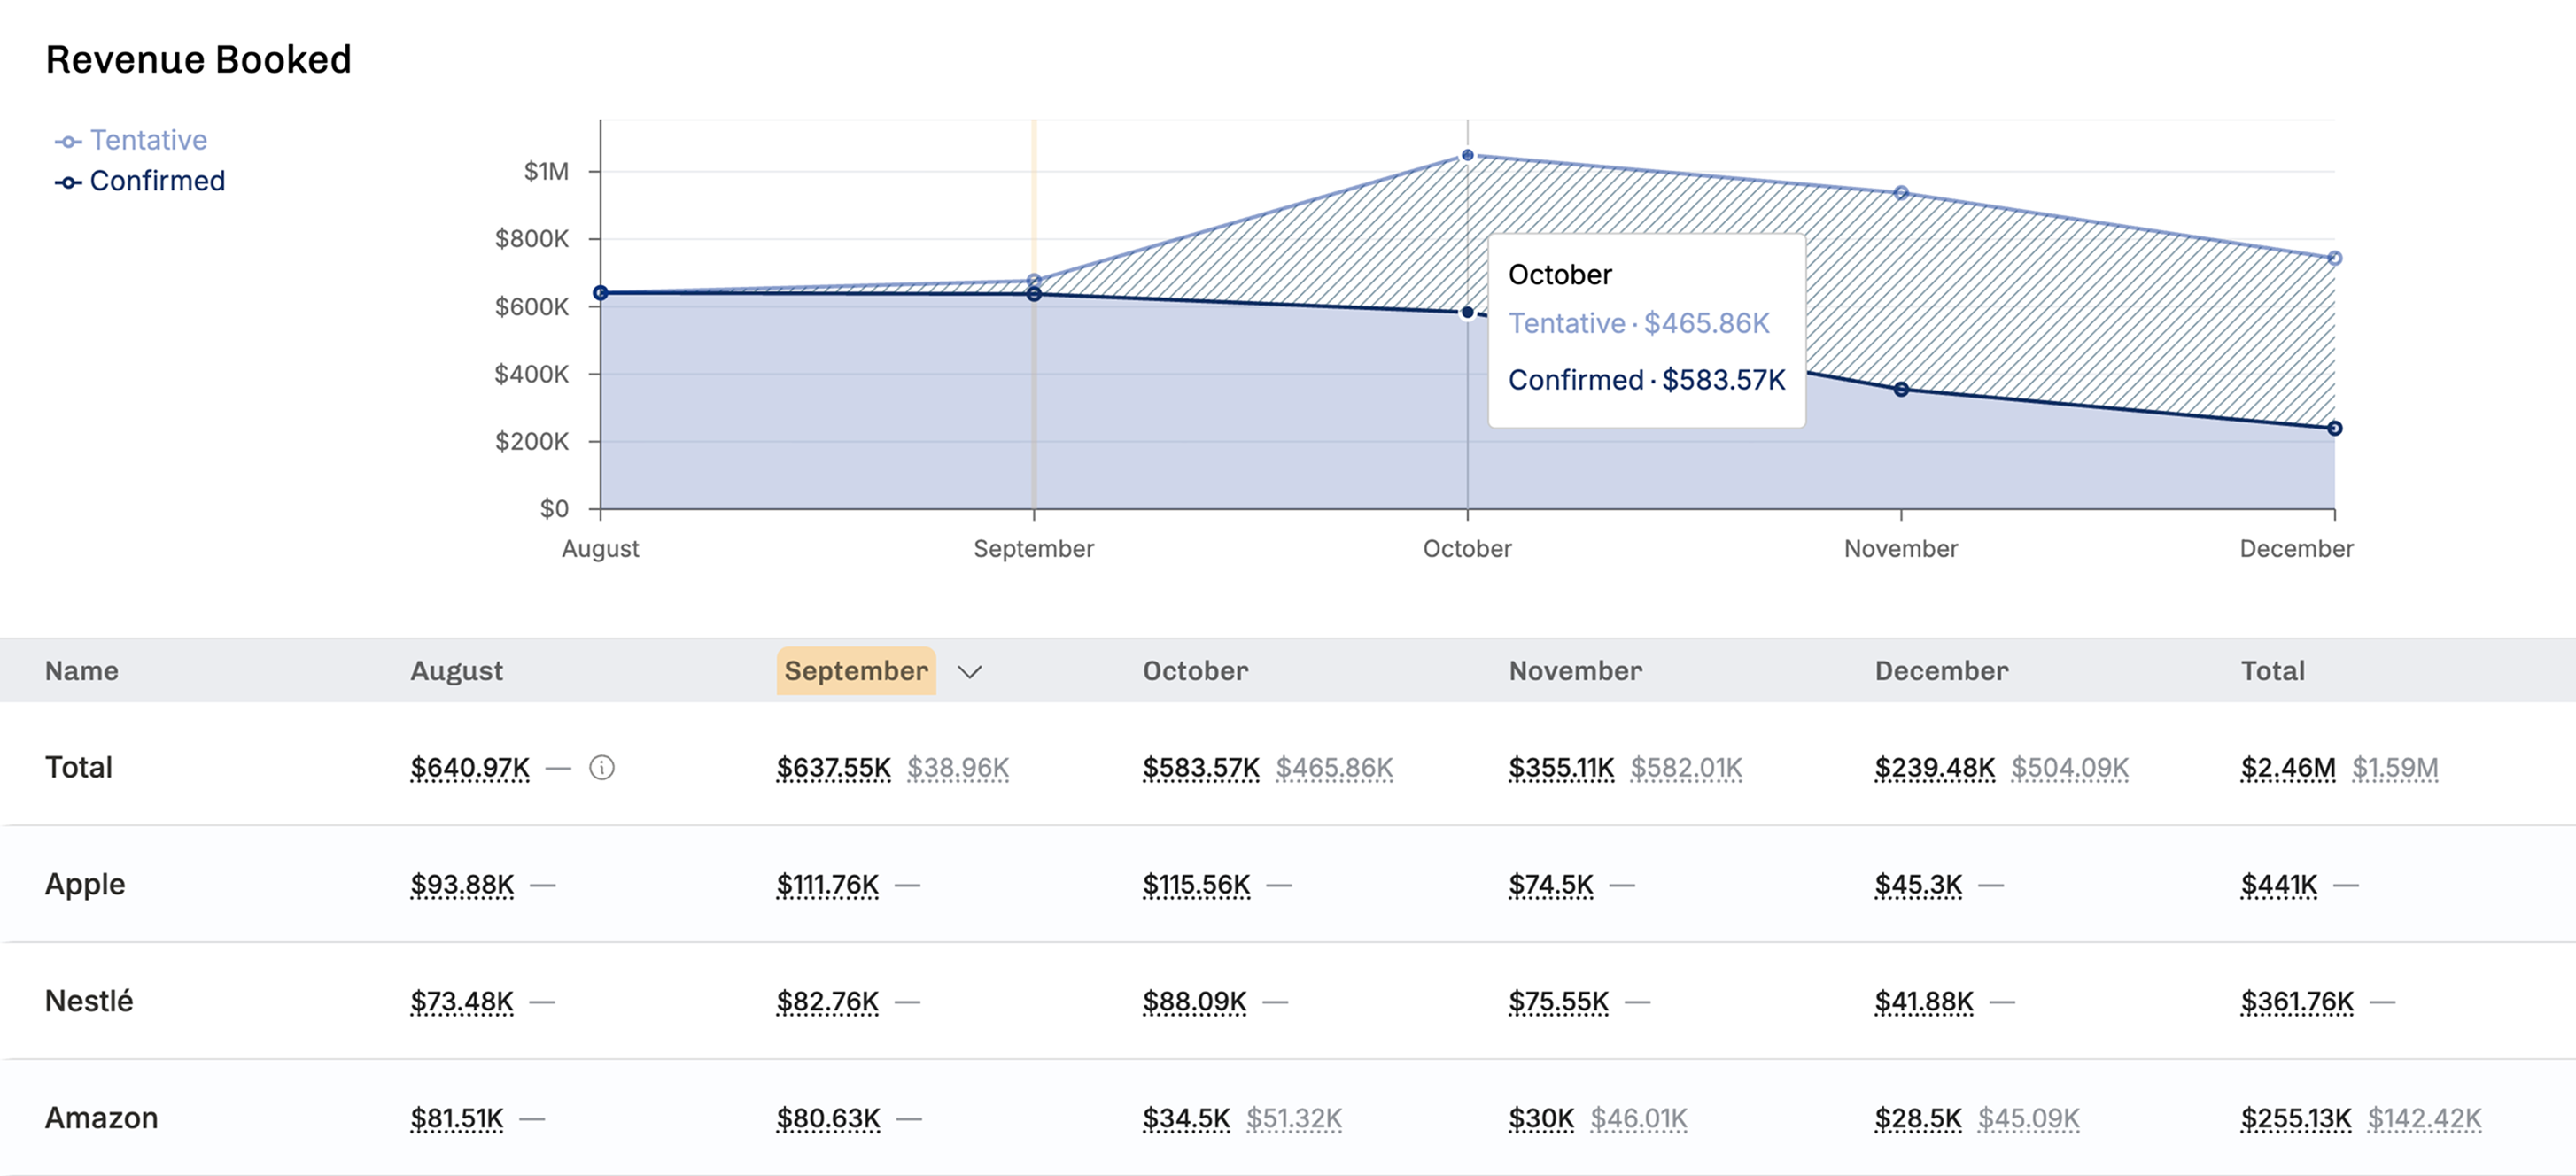Click the December confirmed data point

click(x=2334, y=428)
